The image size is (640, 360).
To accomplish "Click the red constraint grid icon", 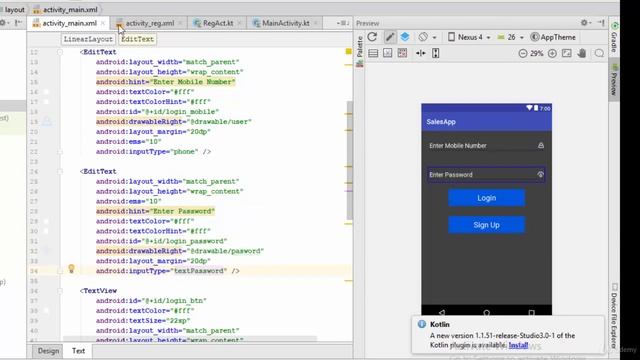I will click(x=402, y=53).
